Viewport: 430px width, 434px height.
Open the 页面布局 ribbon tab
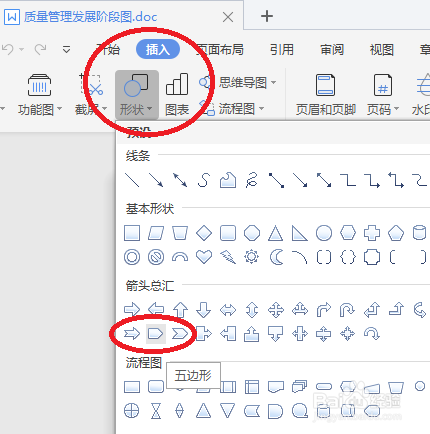[x=220, y=50]
